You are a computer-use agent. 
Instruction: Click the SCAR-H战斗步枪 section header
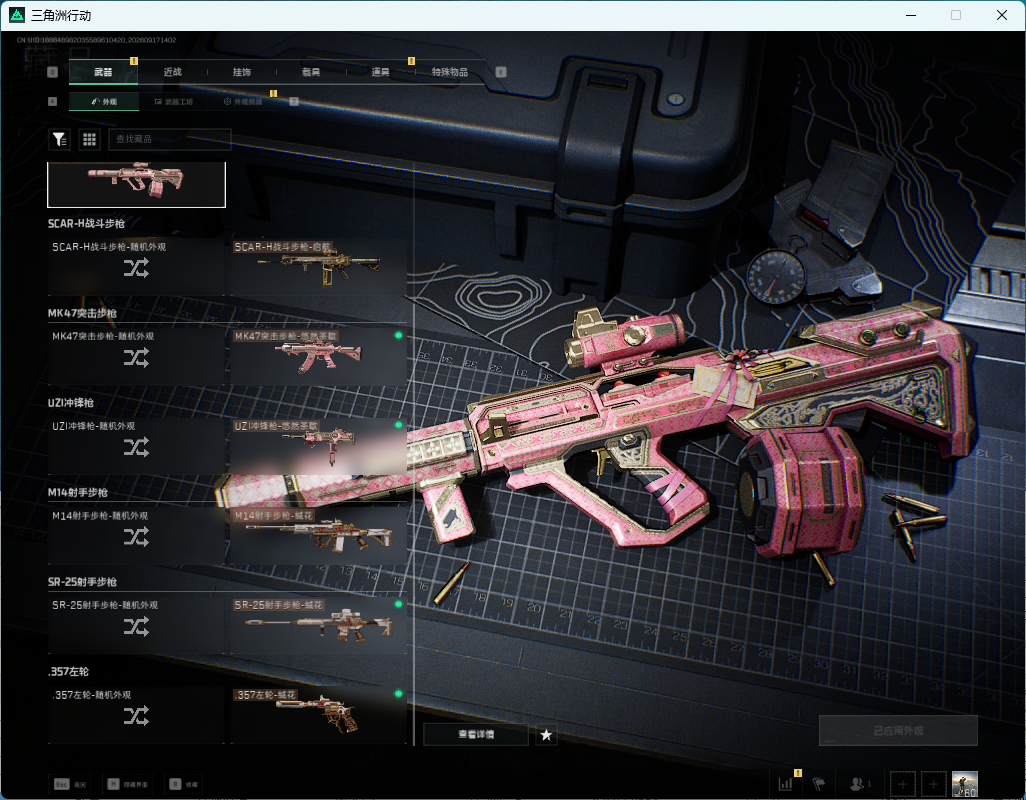[x=86, y=223]
